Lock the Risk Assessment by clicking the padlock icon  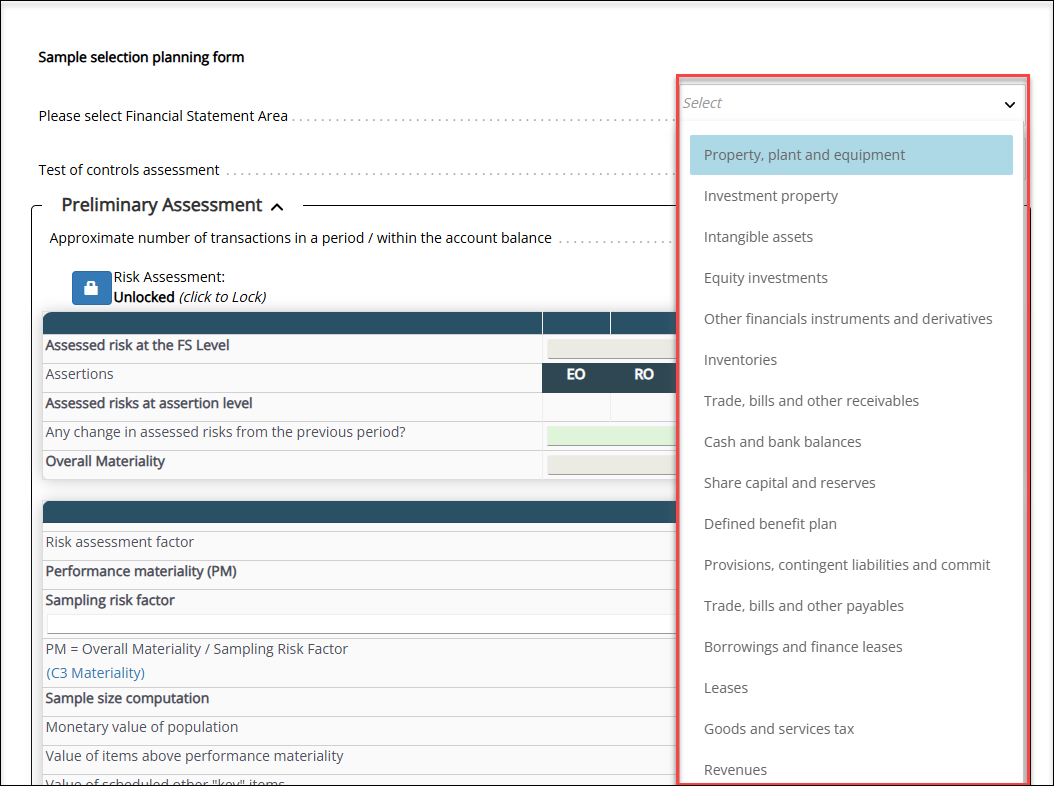(x=90, y=287)
